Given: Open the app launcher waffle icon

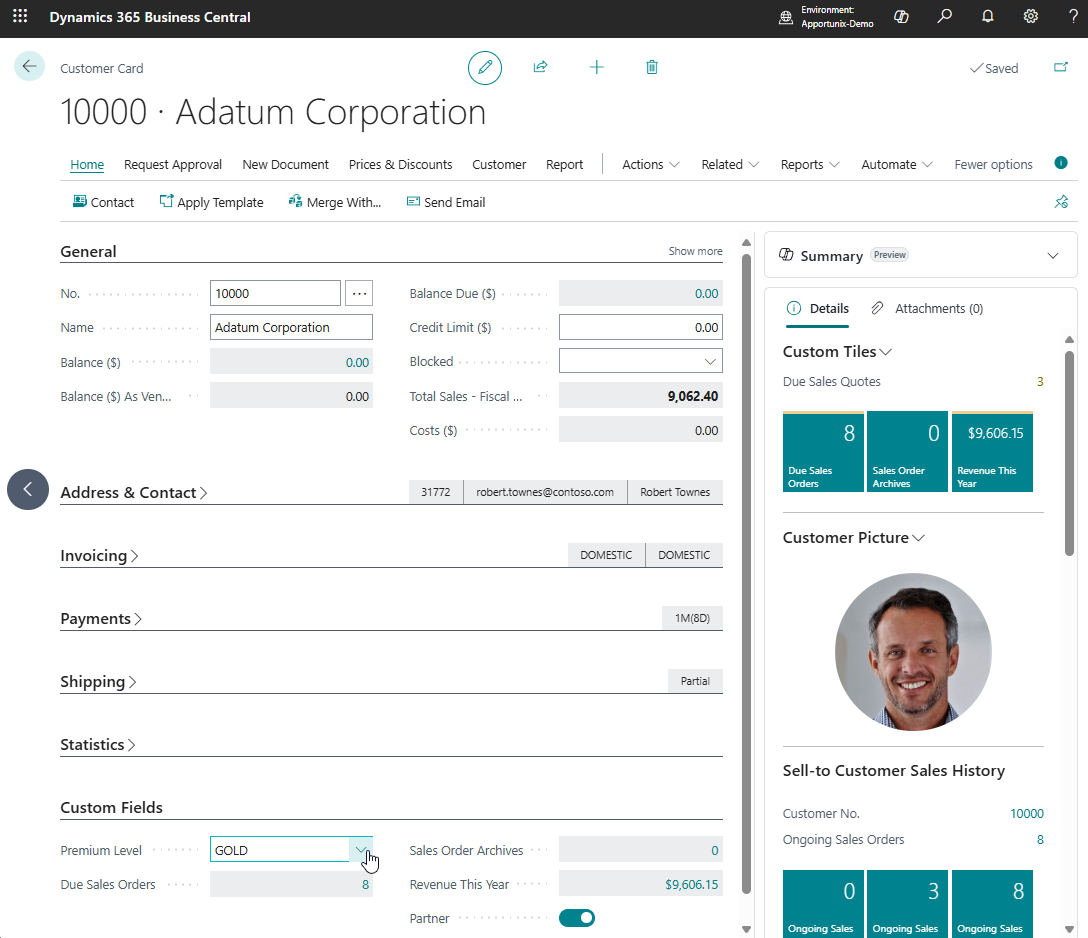Looking at the screenshot, I should tap(20, 17).
